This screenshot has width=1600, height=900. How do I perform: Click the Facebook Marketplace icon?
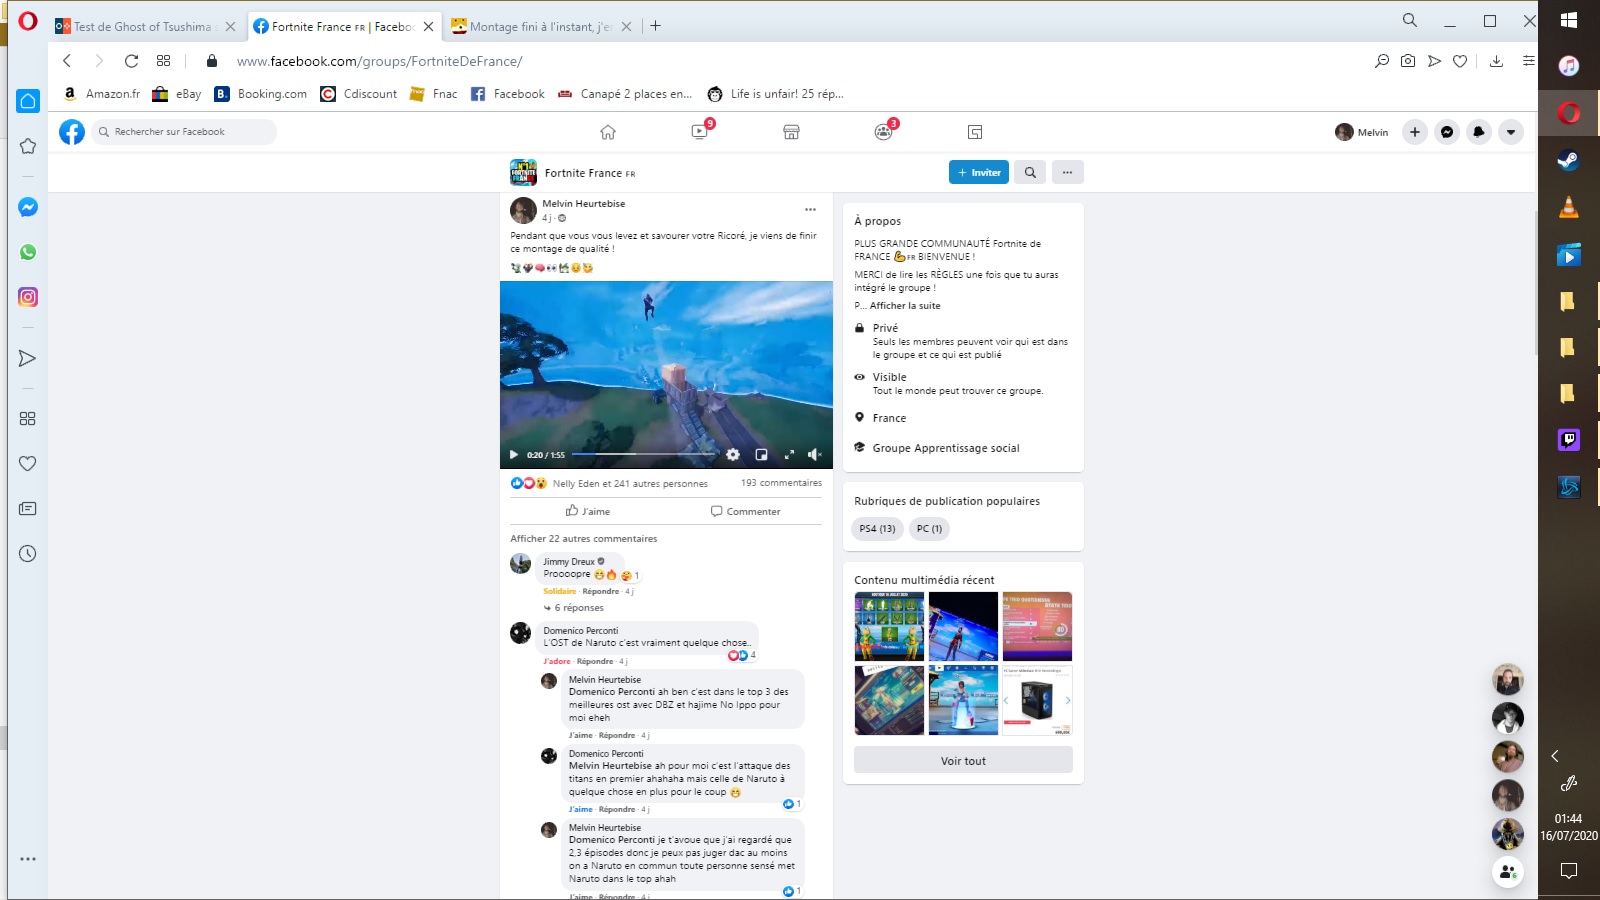coord(791,132)
